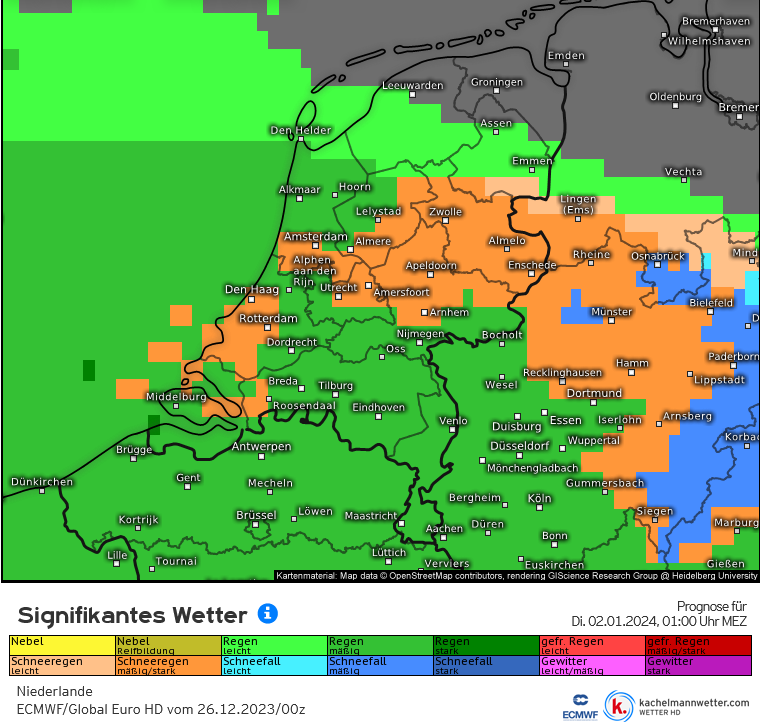Click the Maastricht city label

[x=371, y=516]
